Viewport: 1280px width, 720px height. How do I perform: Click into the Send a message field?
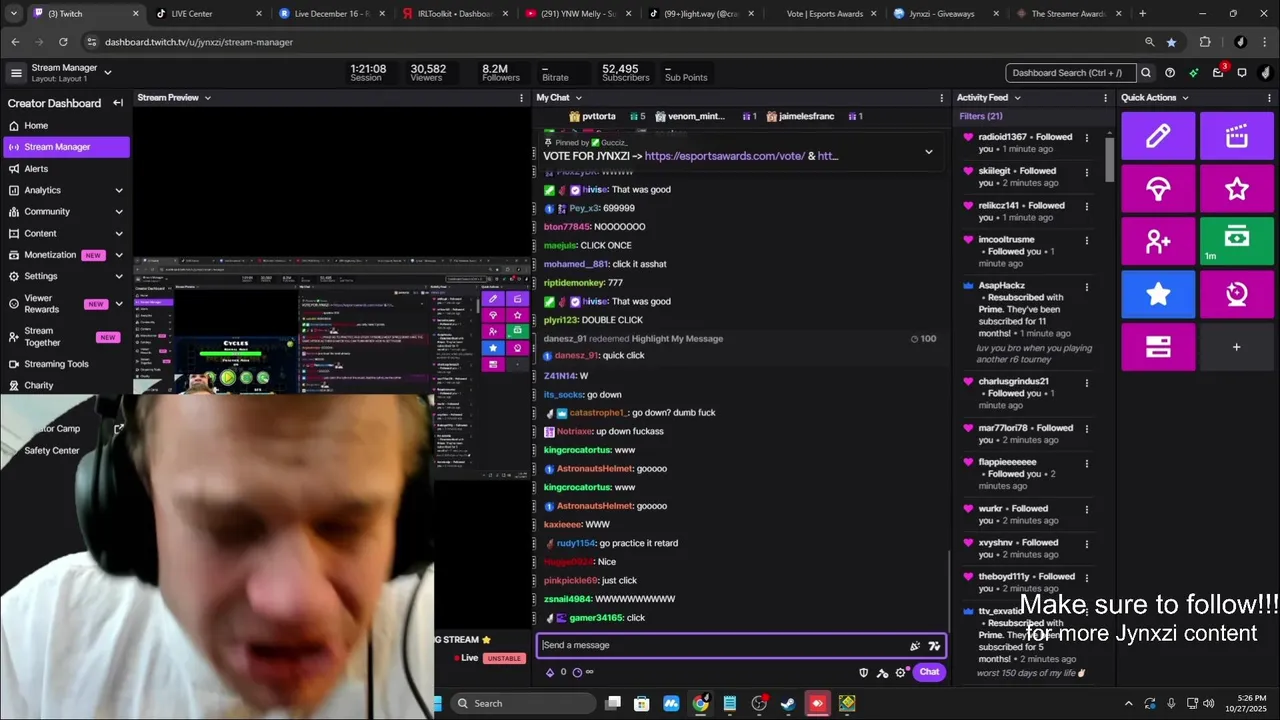741,645
